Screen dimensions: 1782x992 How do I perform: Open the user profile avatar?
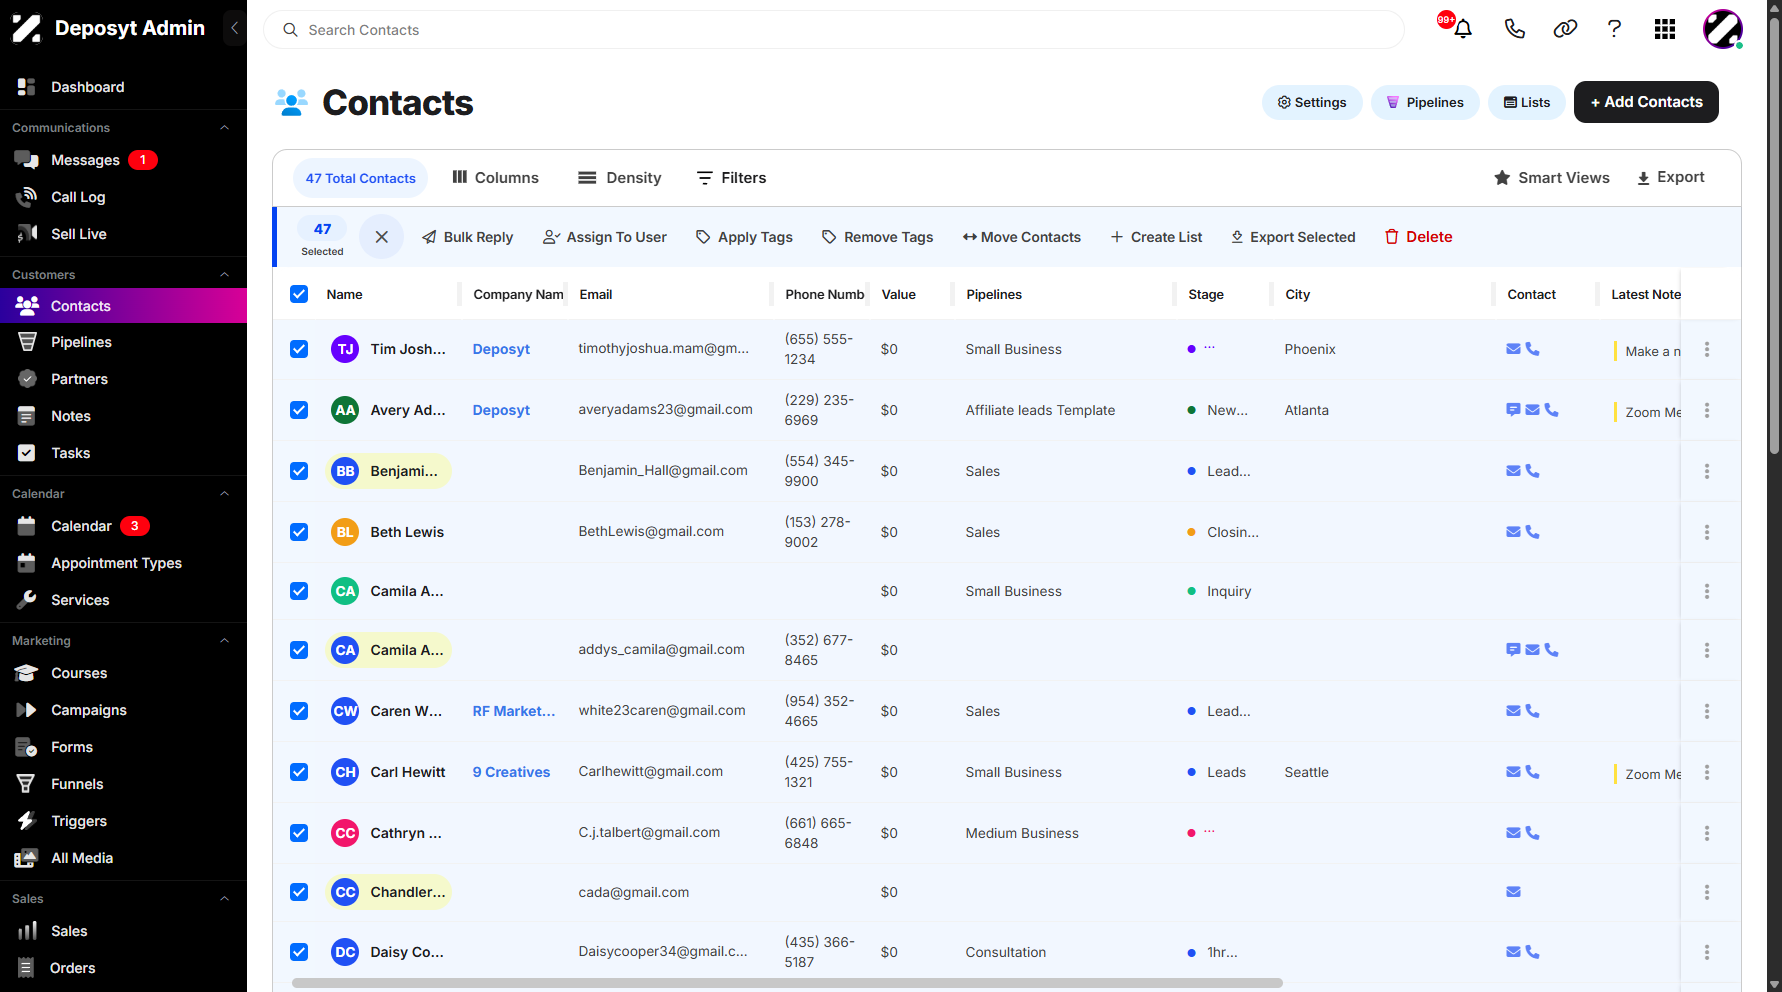pos(1723,29)
